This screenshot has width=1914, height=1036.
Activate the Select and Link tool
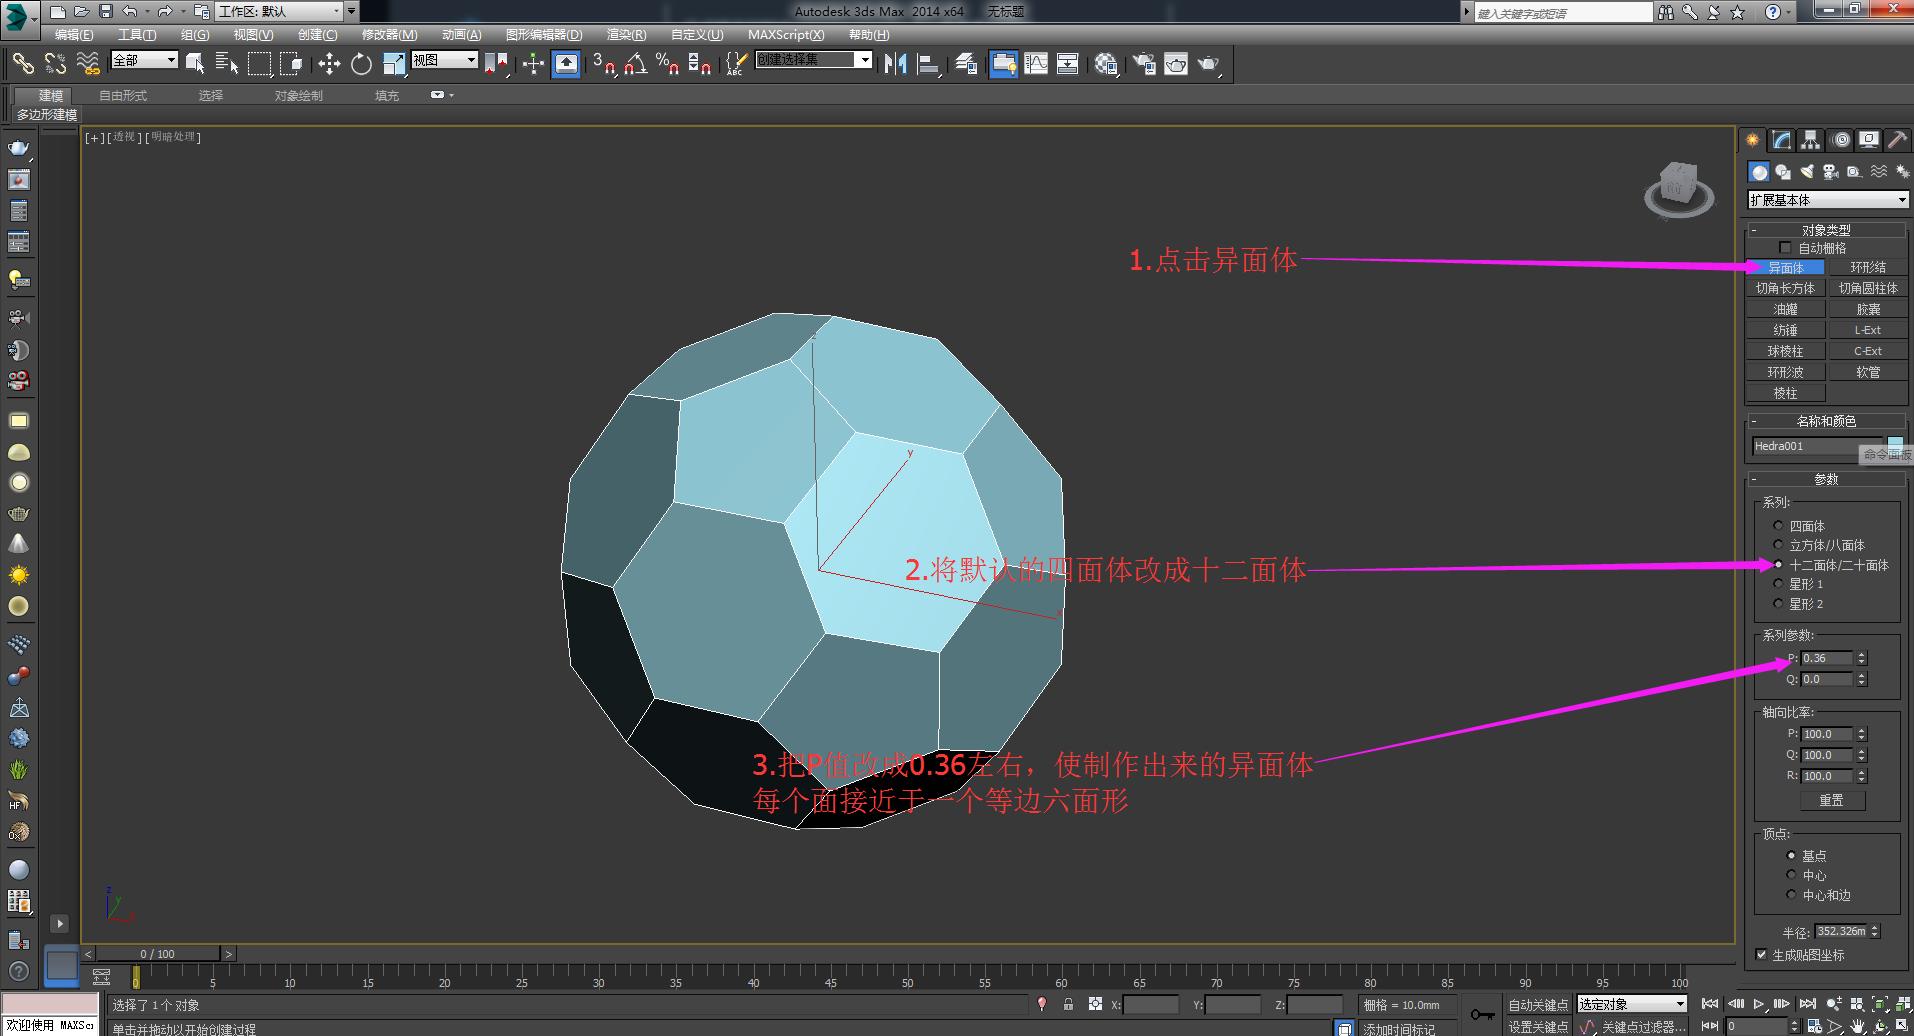[24, 64]
